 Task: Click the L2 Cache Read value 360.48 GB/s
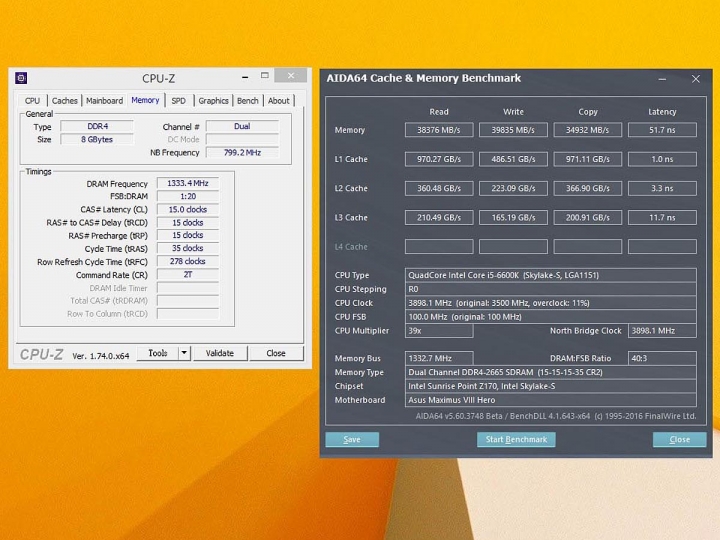(x=439, y=188)
